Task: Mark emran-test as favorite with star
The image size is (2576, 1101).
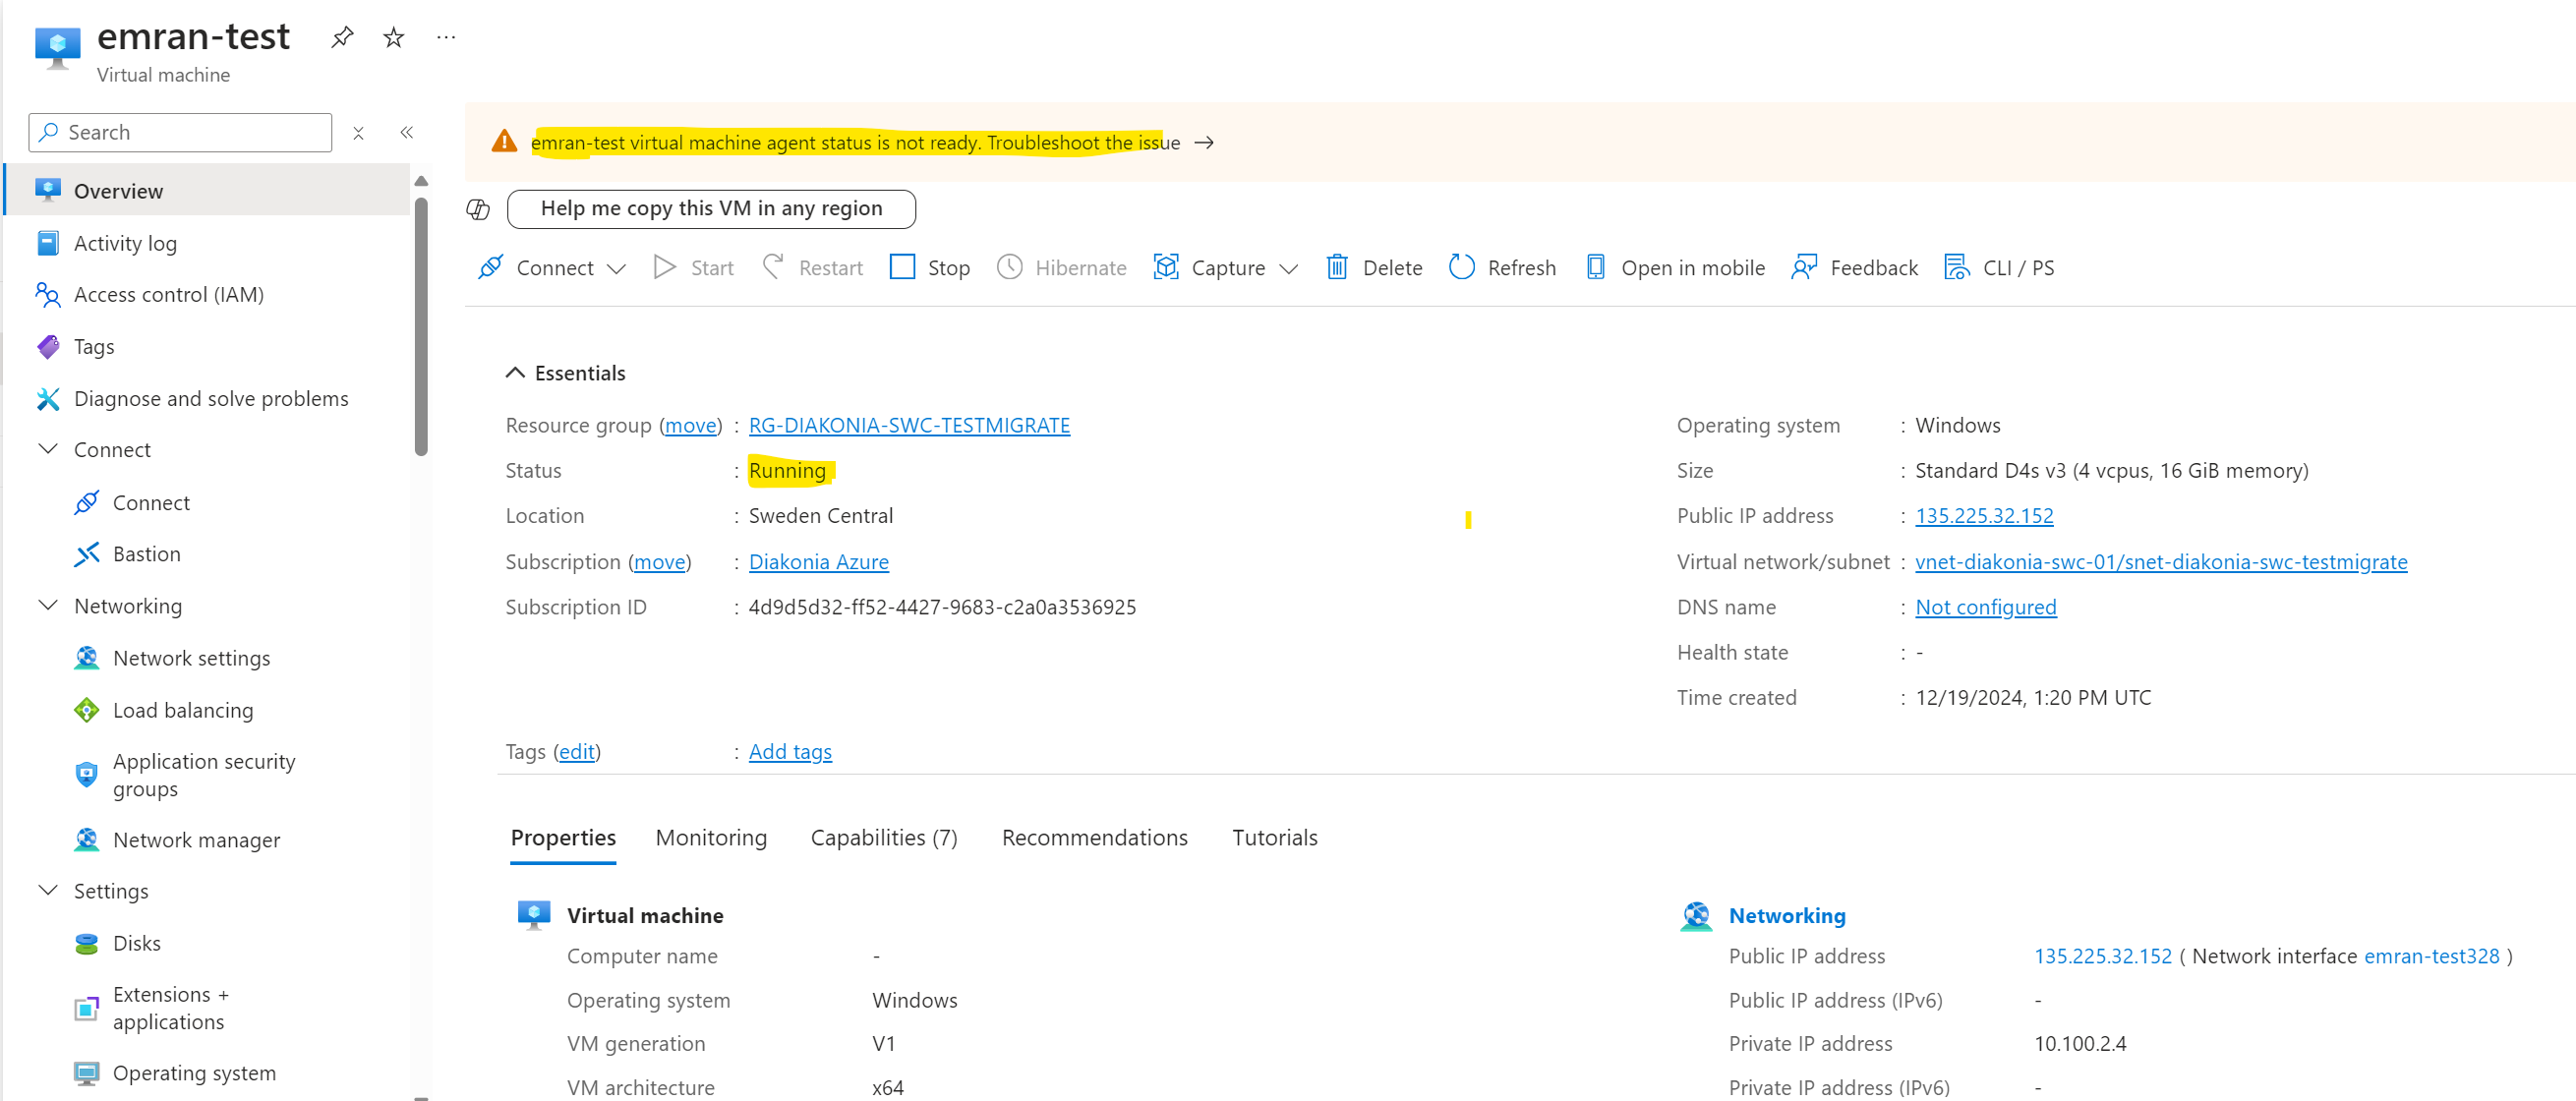Action: tap(394, 38)
